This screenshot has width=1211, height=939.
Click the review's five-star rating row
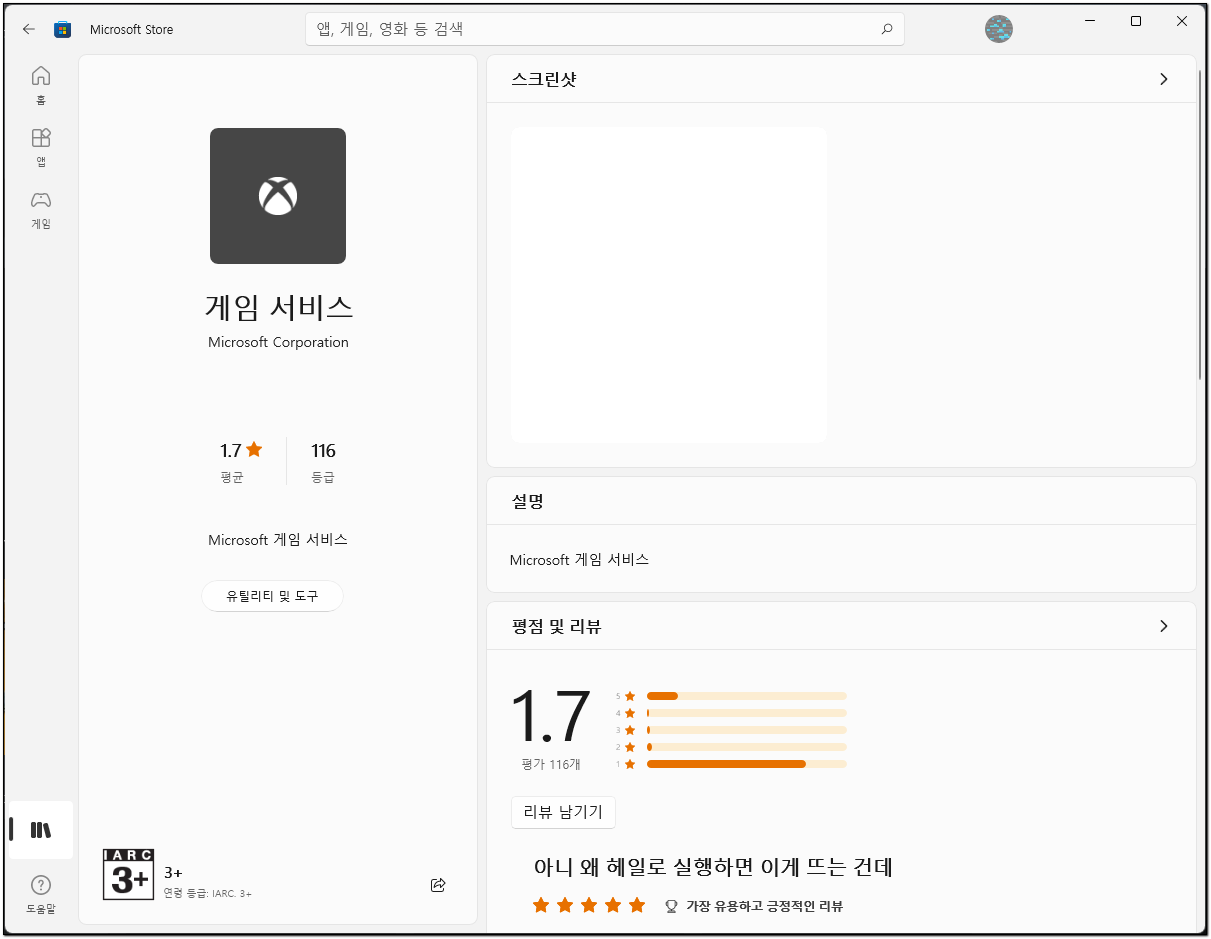tap(590, 906)
